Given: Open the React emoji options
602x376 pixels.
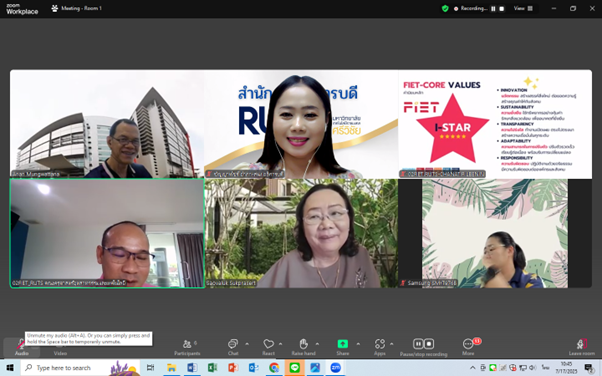Looking at the screenshot, I should [268, 347].
